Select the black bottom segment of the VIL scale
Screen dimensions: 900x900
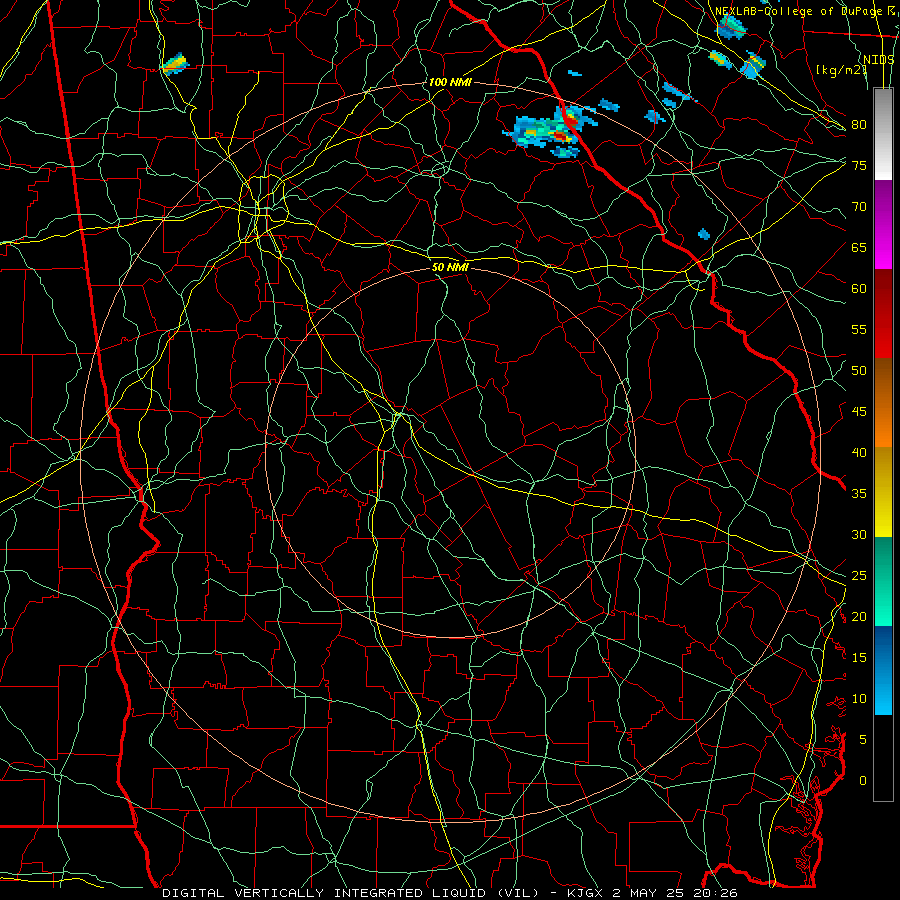click(x=883, y=758)
